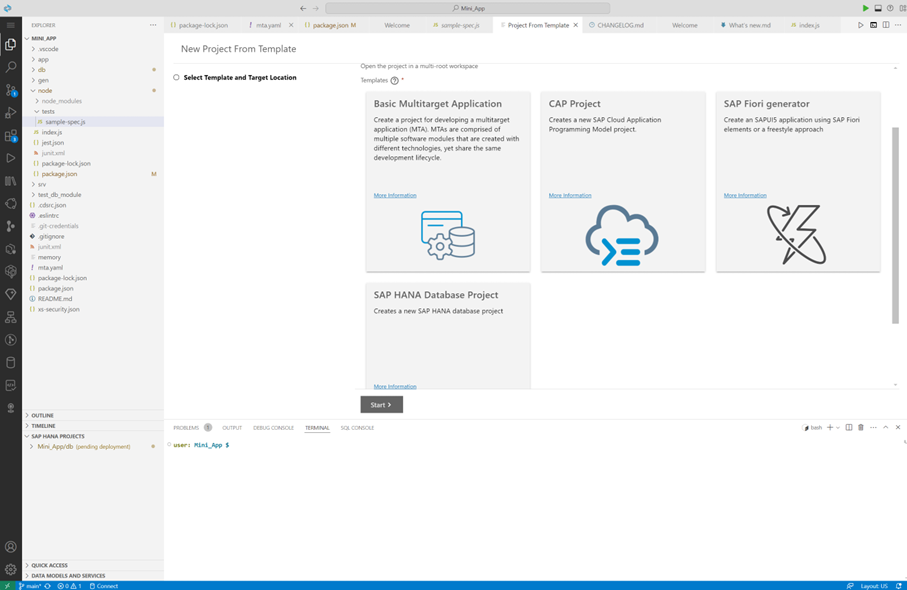The image size is (907, 590).
Task: Switch to the mta.yaml tab
Action: [x=268, y=25]
